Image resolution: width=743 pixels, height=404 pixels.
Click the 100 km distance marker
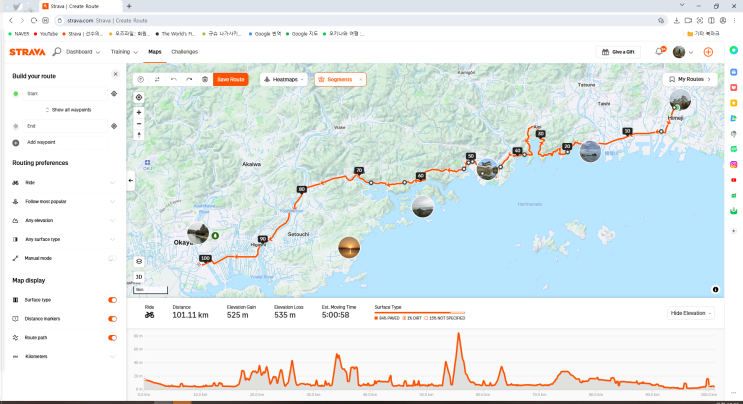pos(205,258)
